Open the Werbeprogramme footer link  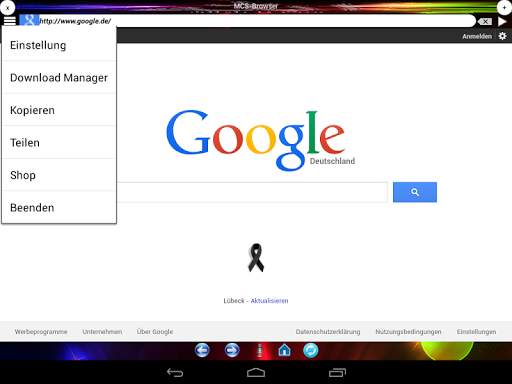pyautogui.click(x=41, y=332)
